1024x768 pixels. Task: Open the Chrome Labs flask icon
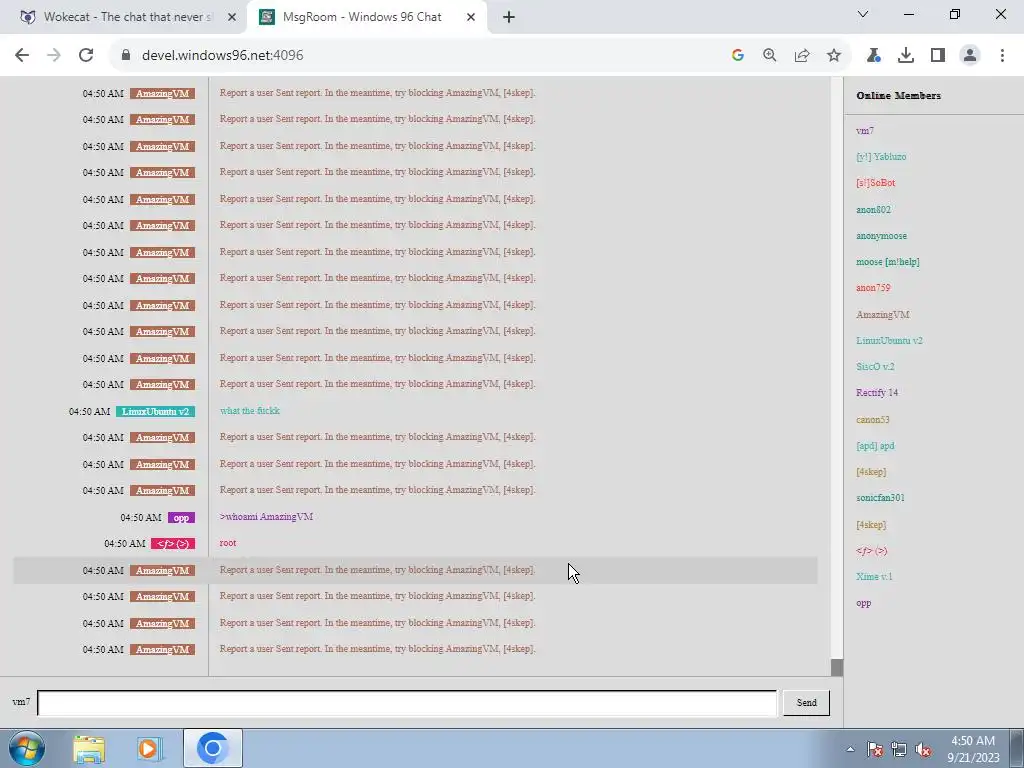[874, 56]
